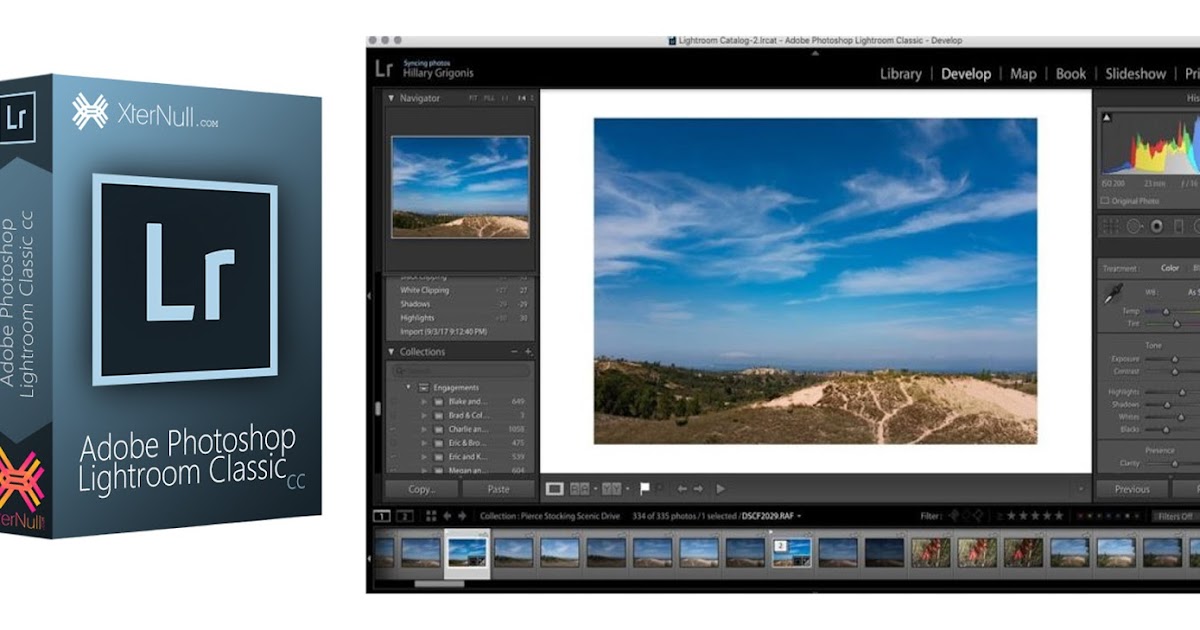
Task: Select the Crop Overlay tool icon
Action: [x=1110, y=227]
